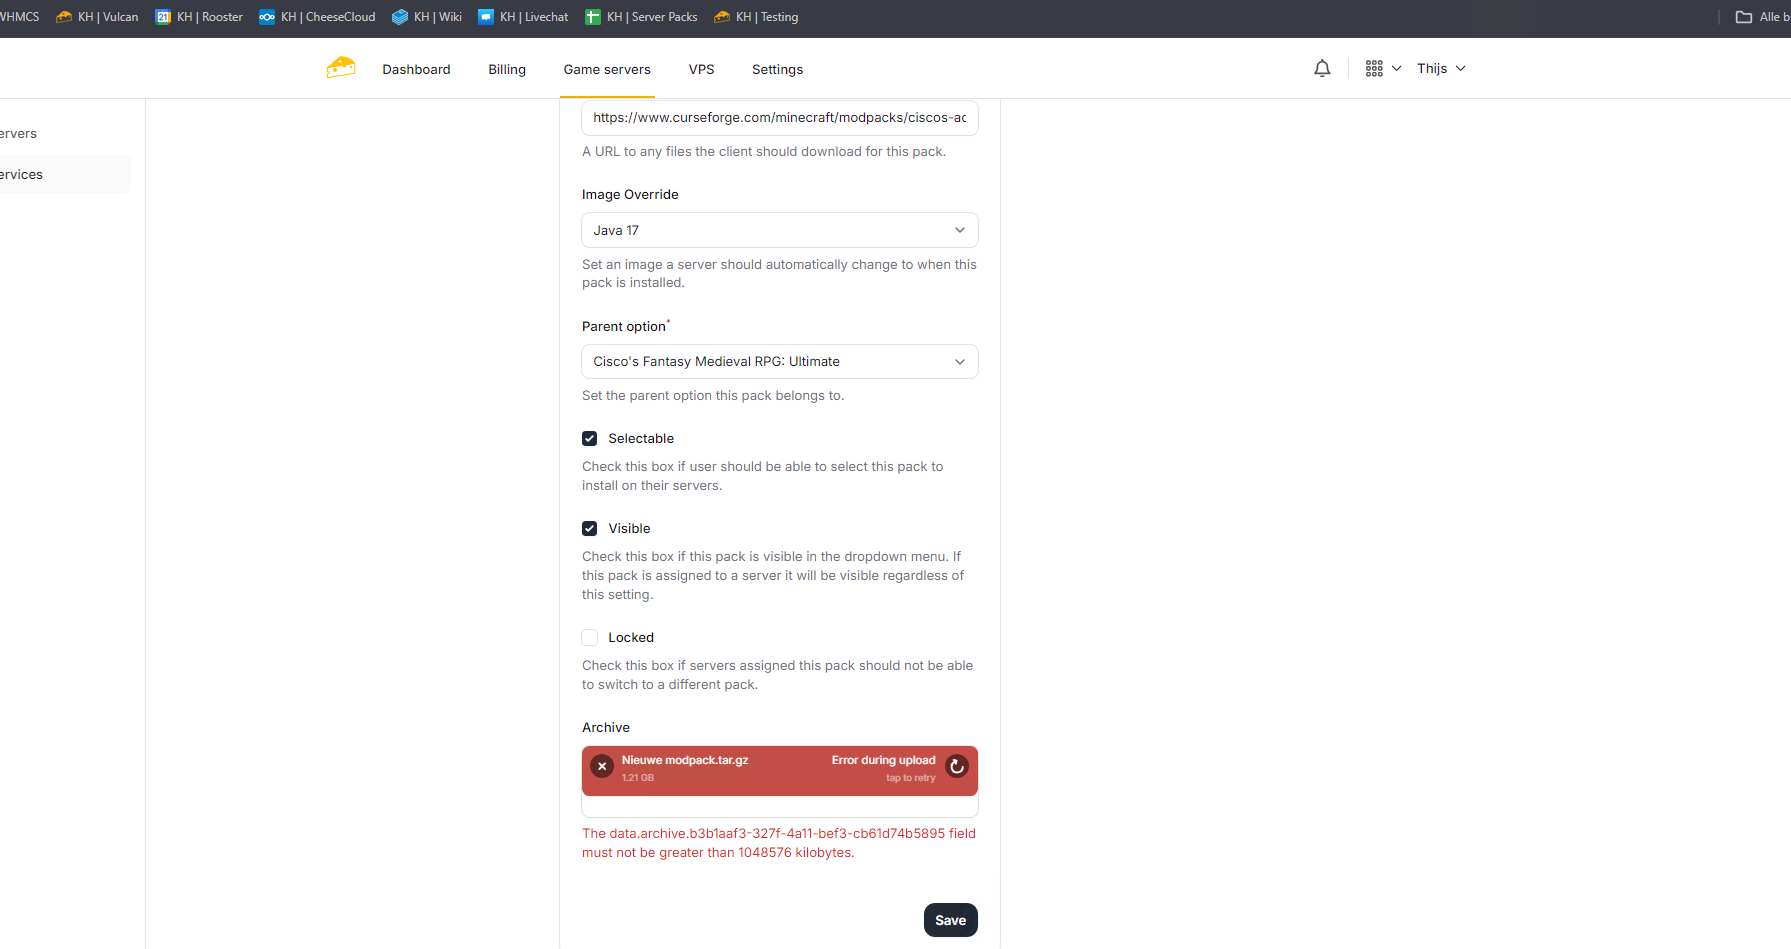The width and height of the screenshot is (1791, 949).
Task: Click the cheese logo icon
Action: tap(341, 68)
